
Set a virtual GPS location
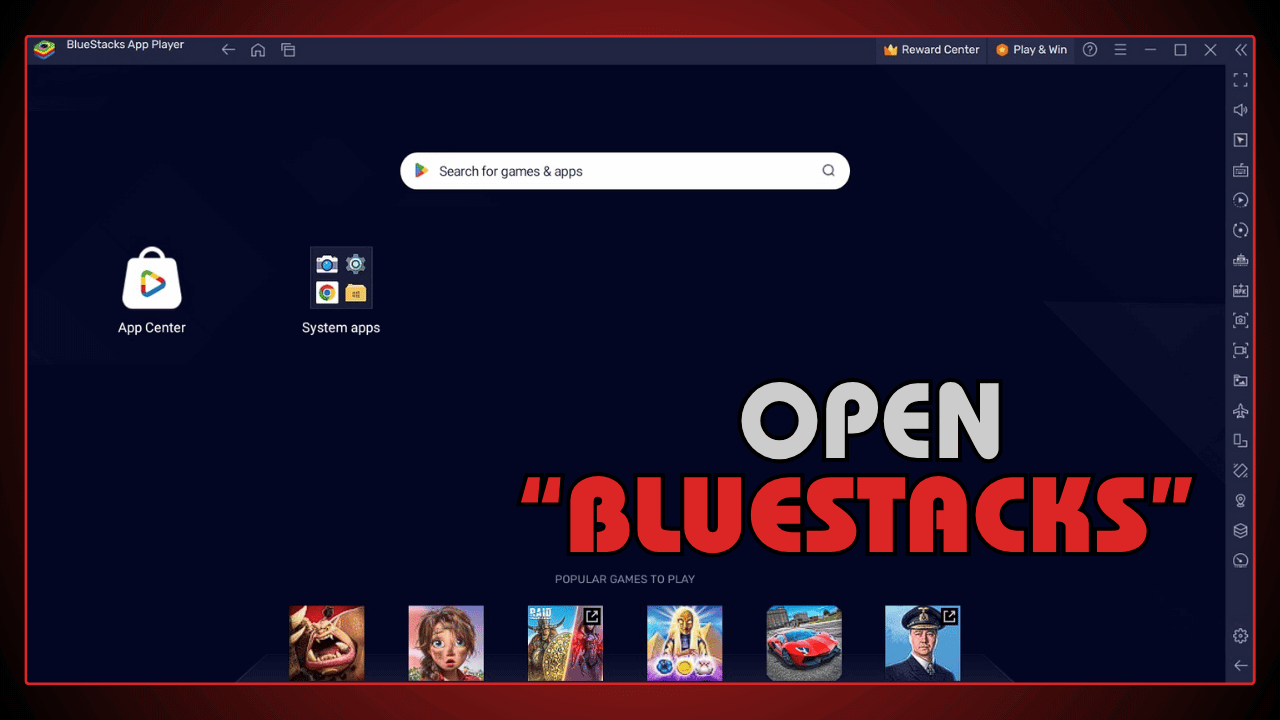tap(1240, 500)
